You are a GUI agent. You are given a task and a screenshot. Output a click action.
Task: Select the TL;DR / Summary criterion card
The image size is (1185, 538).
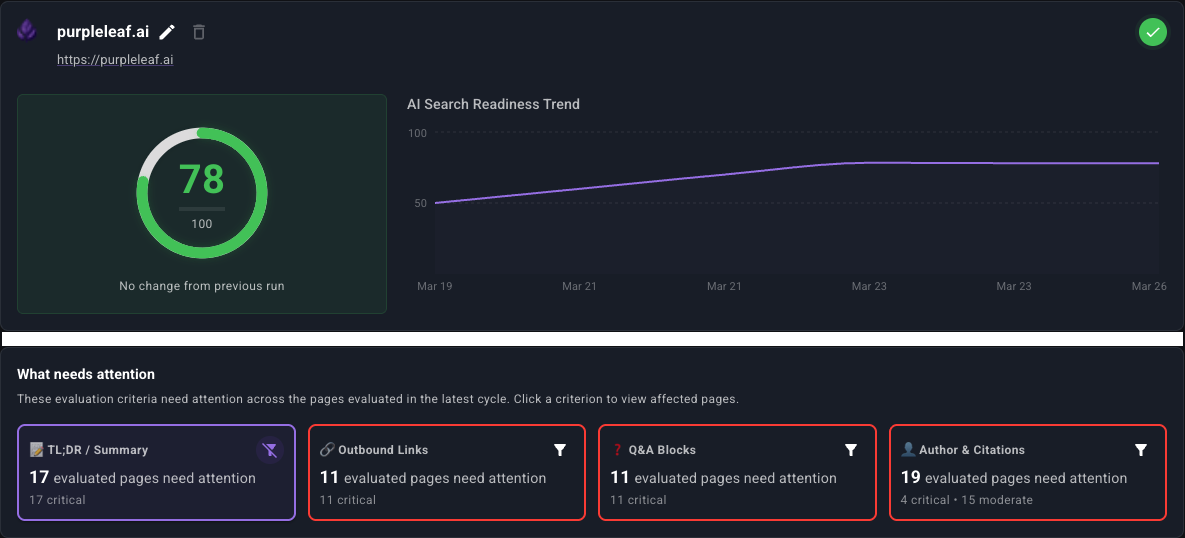156,472
